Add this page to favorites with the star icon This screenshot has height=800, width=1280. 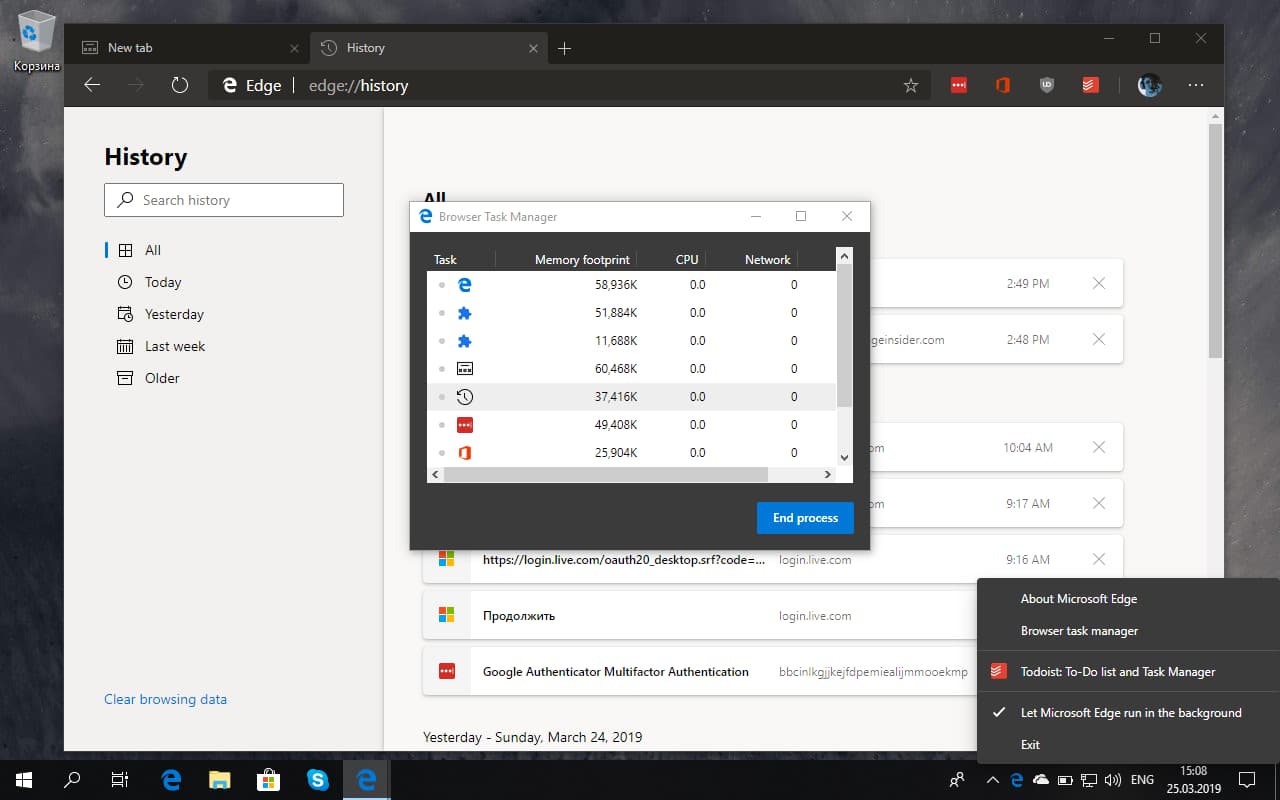(x=911, y=86)
